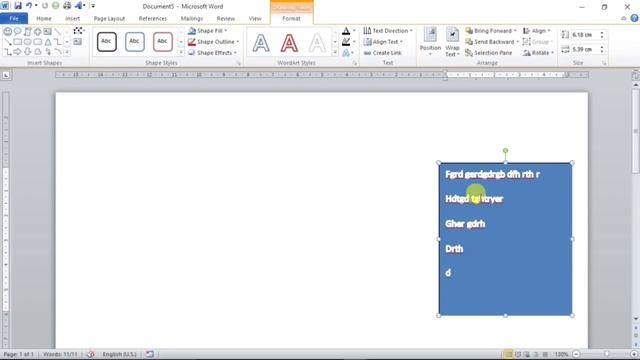This screenshot has width=640, height=360.
Task: Quick Print using the printer icon
Action: click(67, 6)
